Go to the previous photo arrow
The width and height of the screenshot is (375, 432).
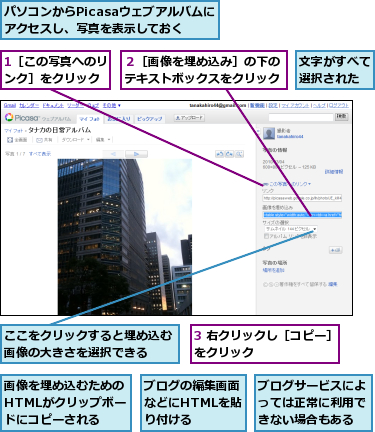(x=113, y=154)
